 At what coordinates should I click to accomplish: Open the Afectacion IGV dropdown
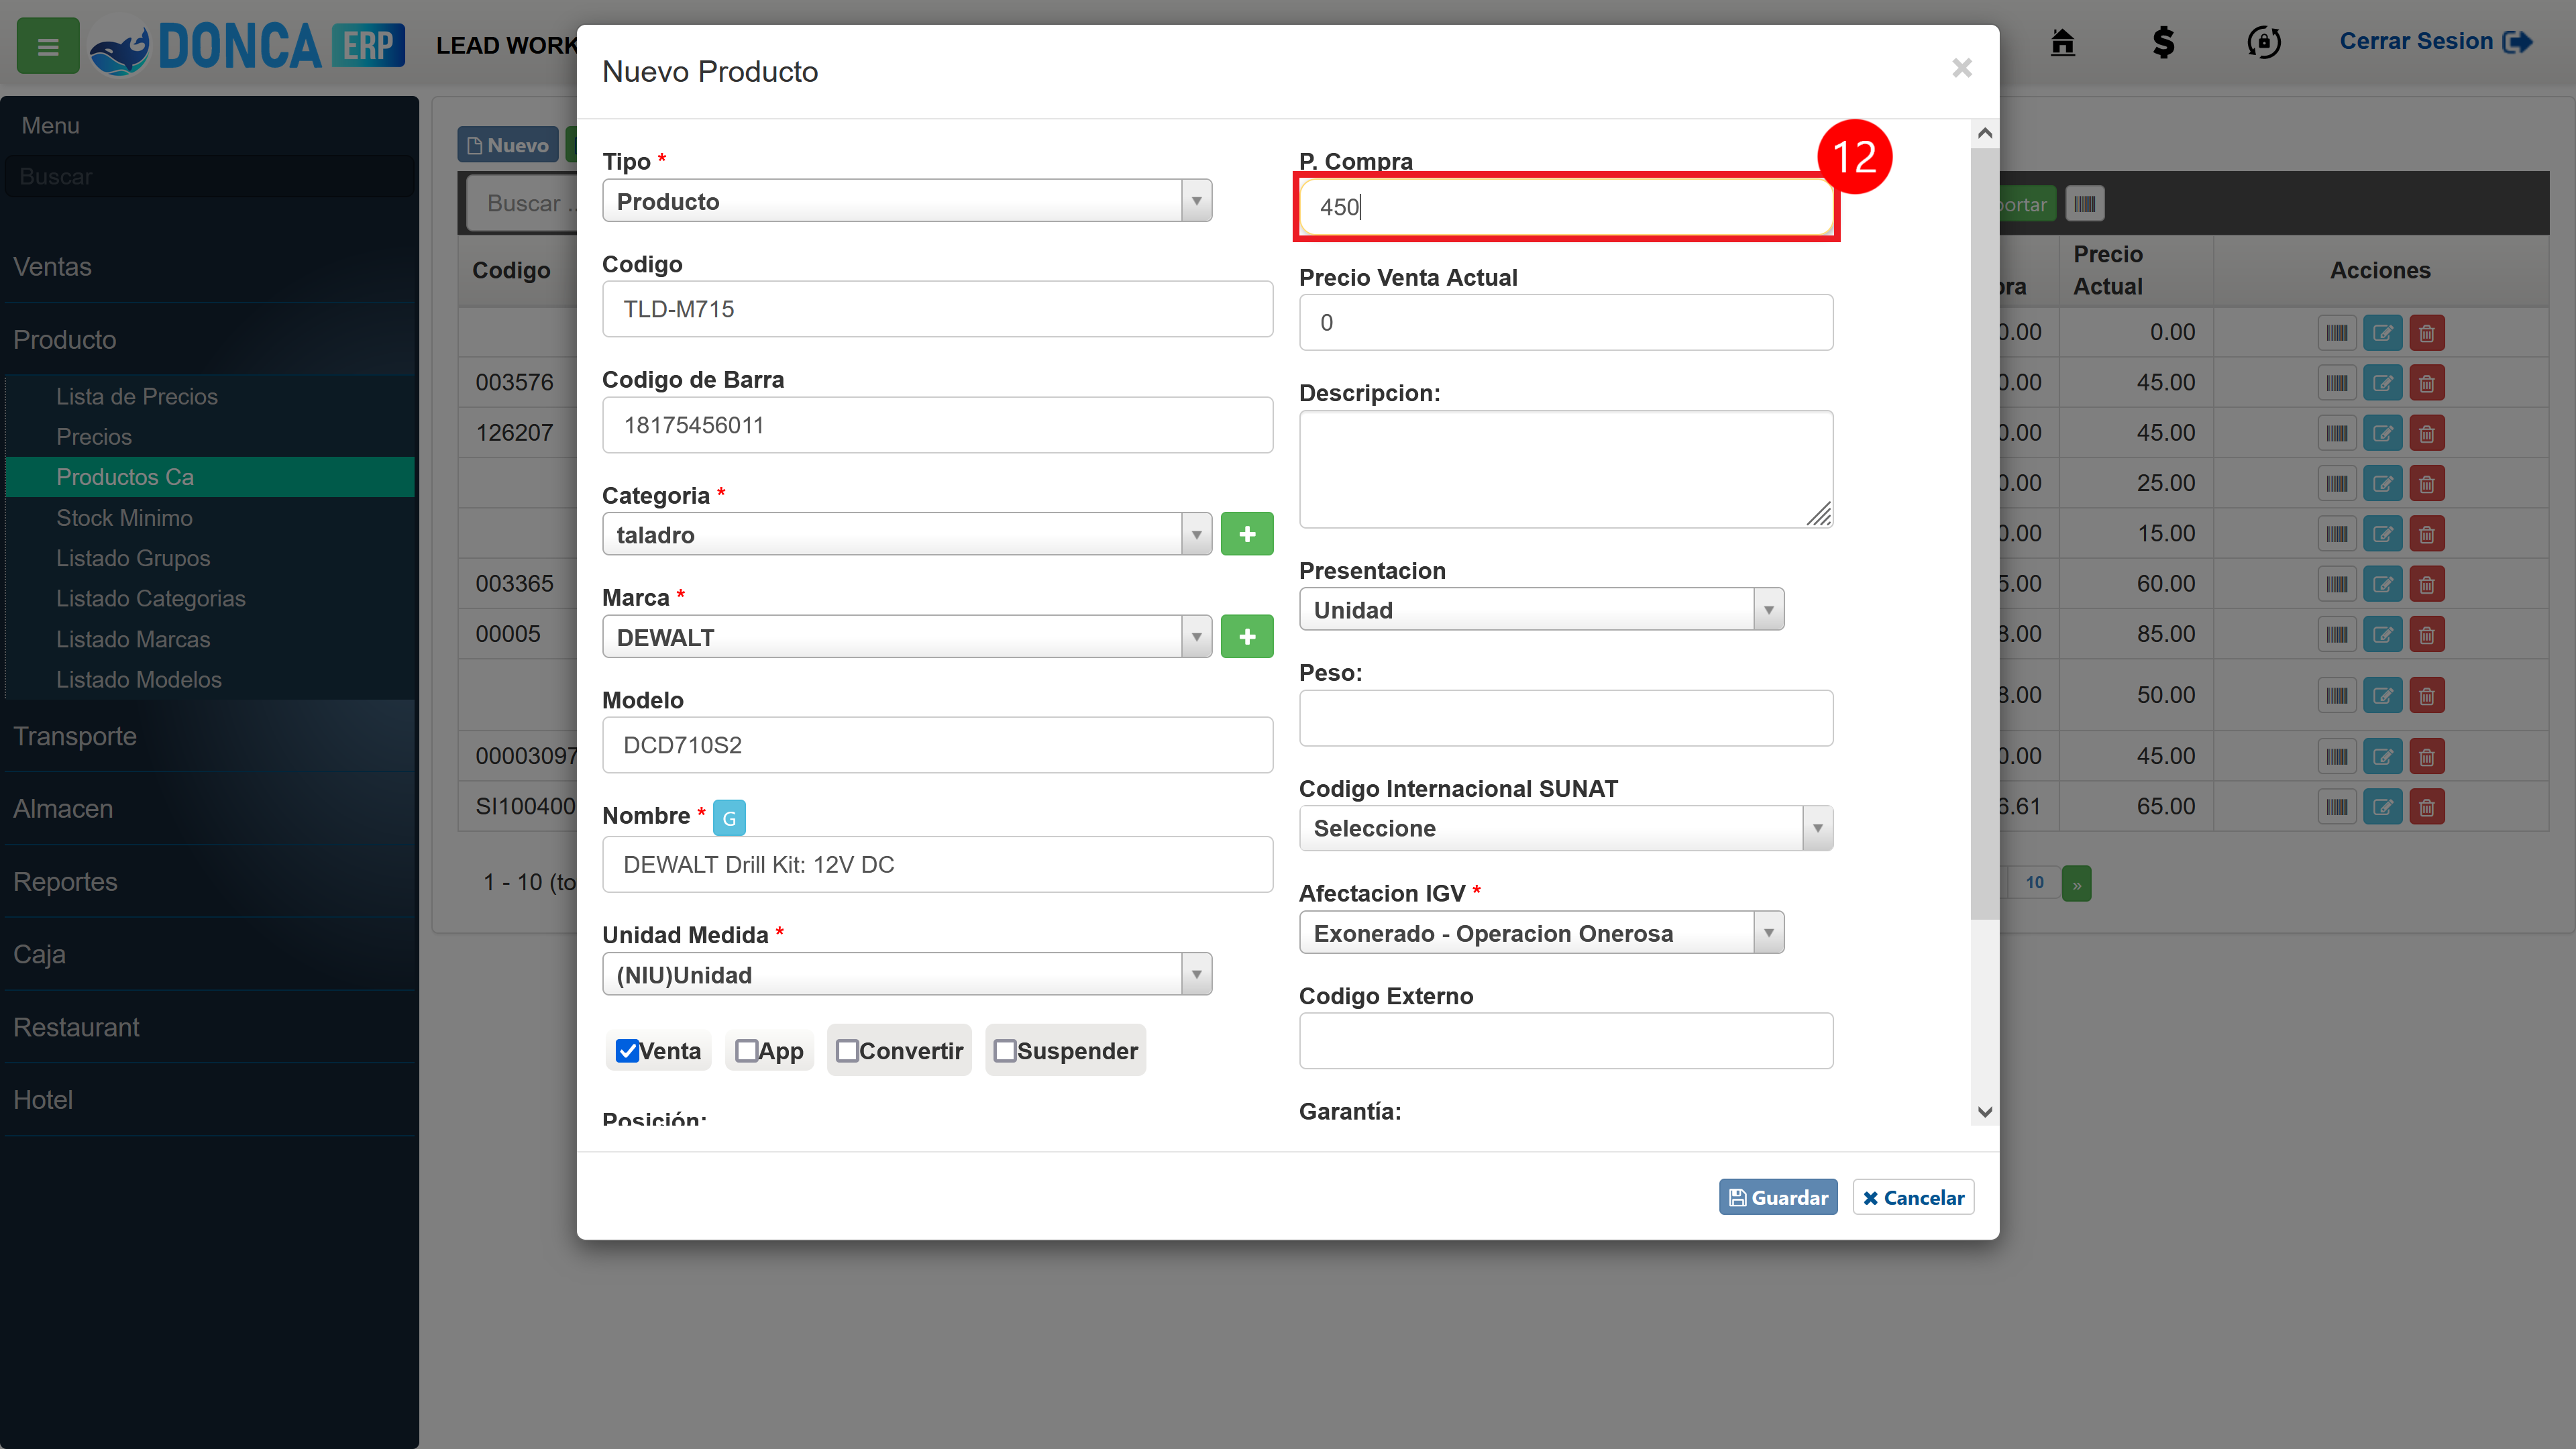(x=1541, y=933)
